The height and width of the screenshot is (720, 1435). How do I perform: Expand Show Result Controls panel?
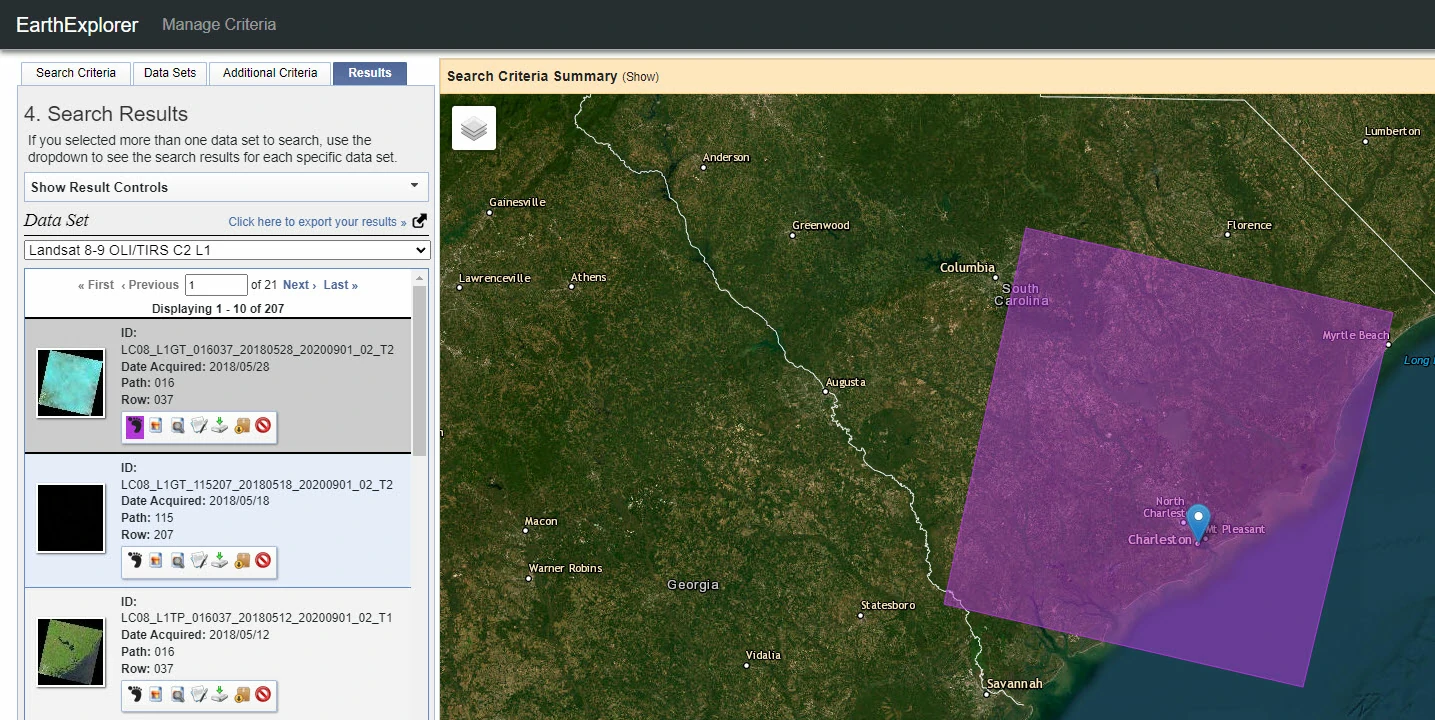pos(226,187)
